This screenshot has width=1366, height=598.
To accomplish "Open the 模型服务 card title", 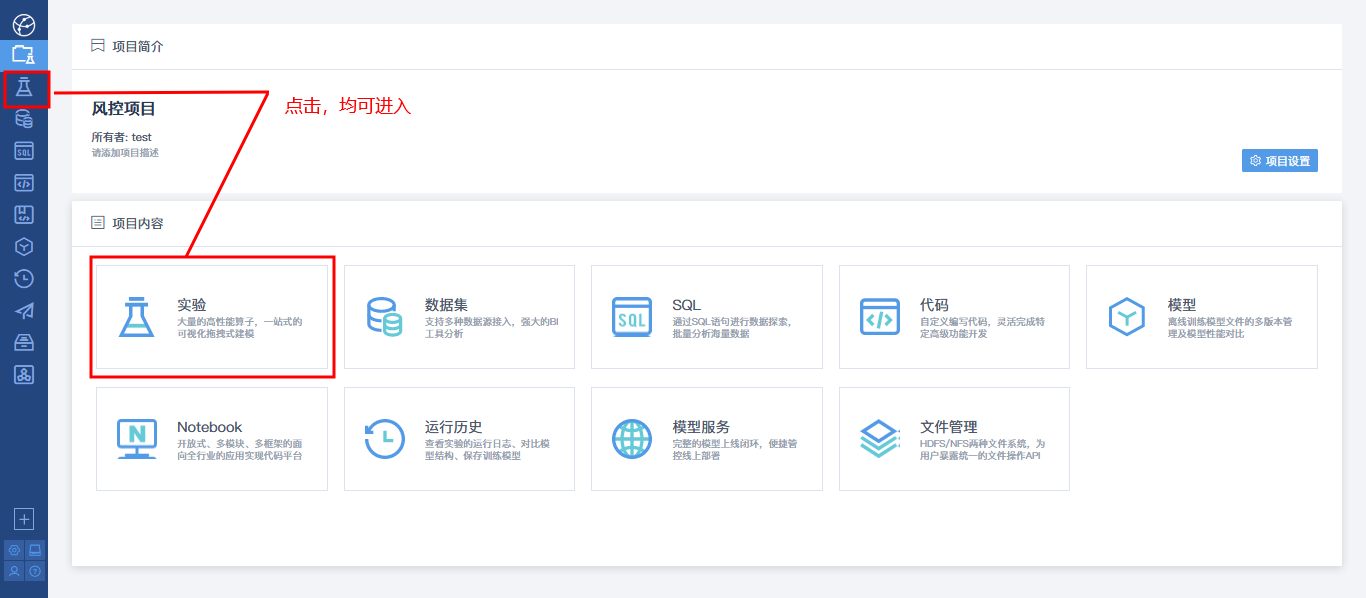I will point(702,427).
